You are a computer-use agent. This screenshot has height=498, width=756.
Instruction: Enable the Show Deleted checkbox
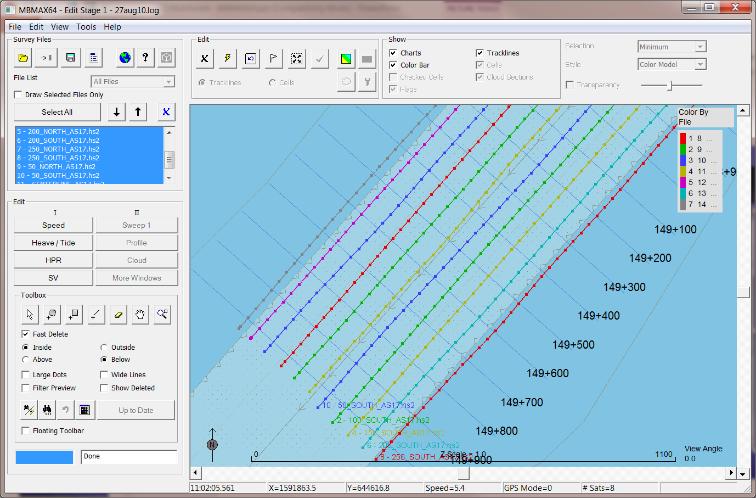104,388
